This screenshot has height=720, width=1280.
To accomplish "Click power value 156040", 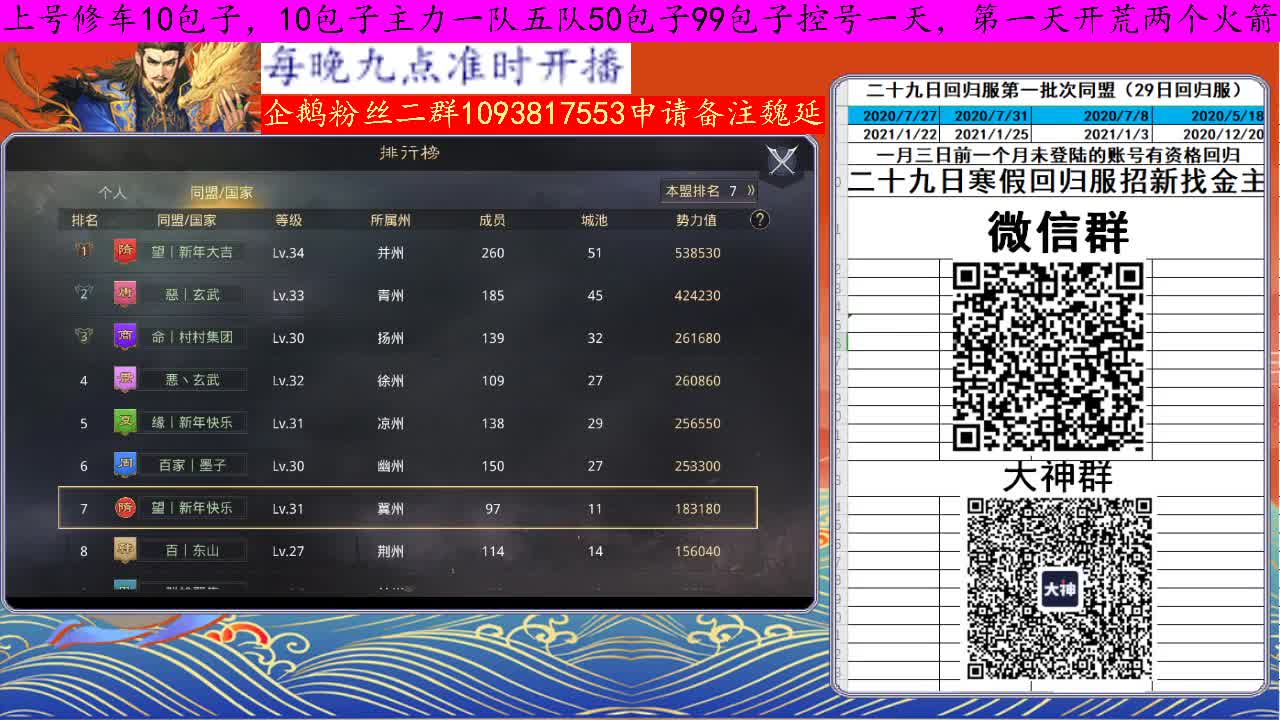I will click(697, 551).
